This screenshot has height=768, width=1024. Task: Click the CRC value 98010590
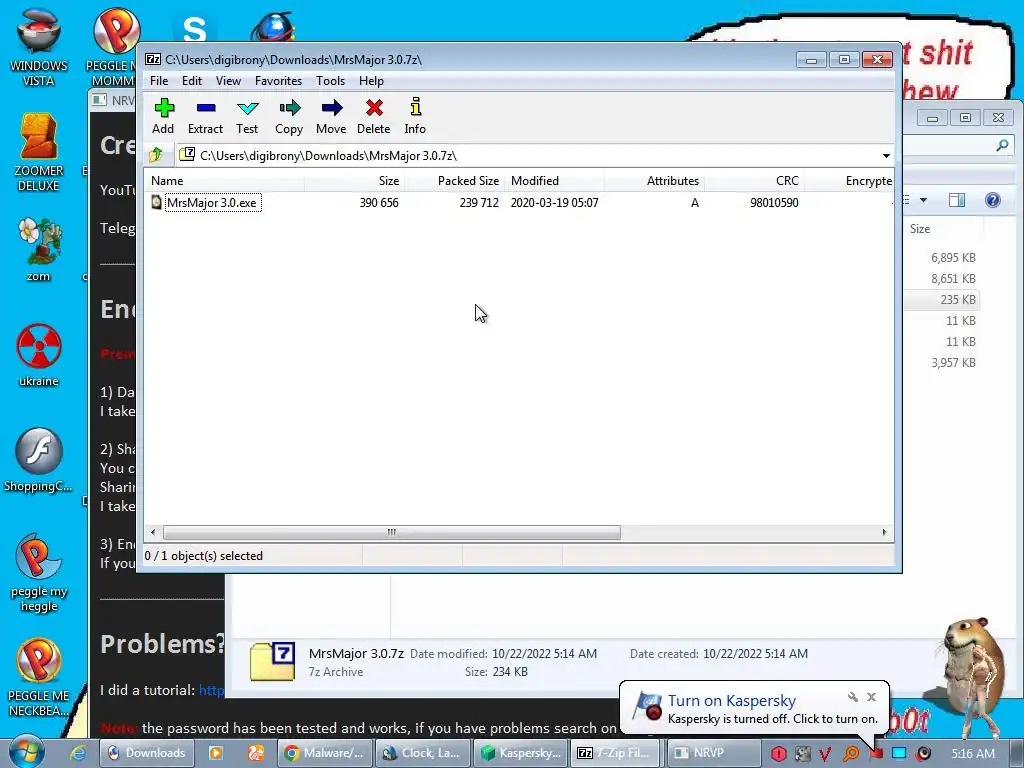point(774,202)
